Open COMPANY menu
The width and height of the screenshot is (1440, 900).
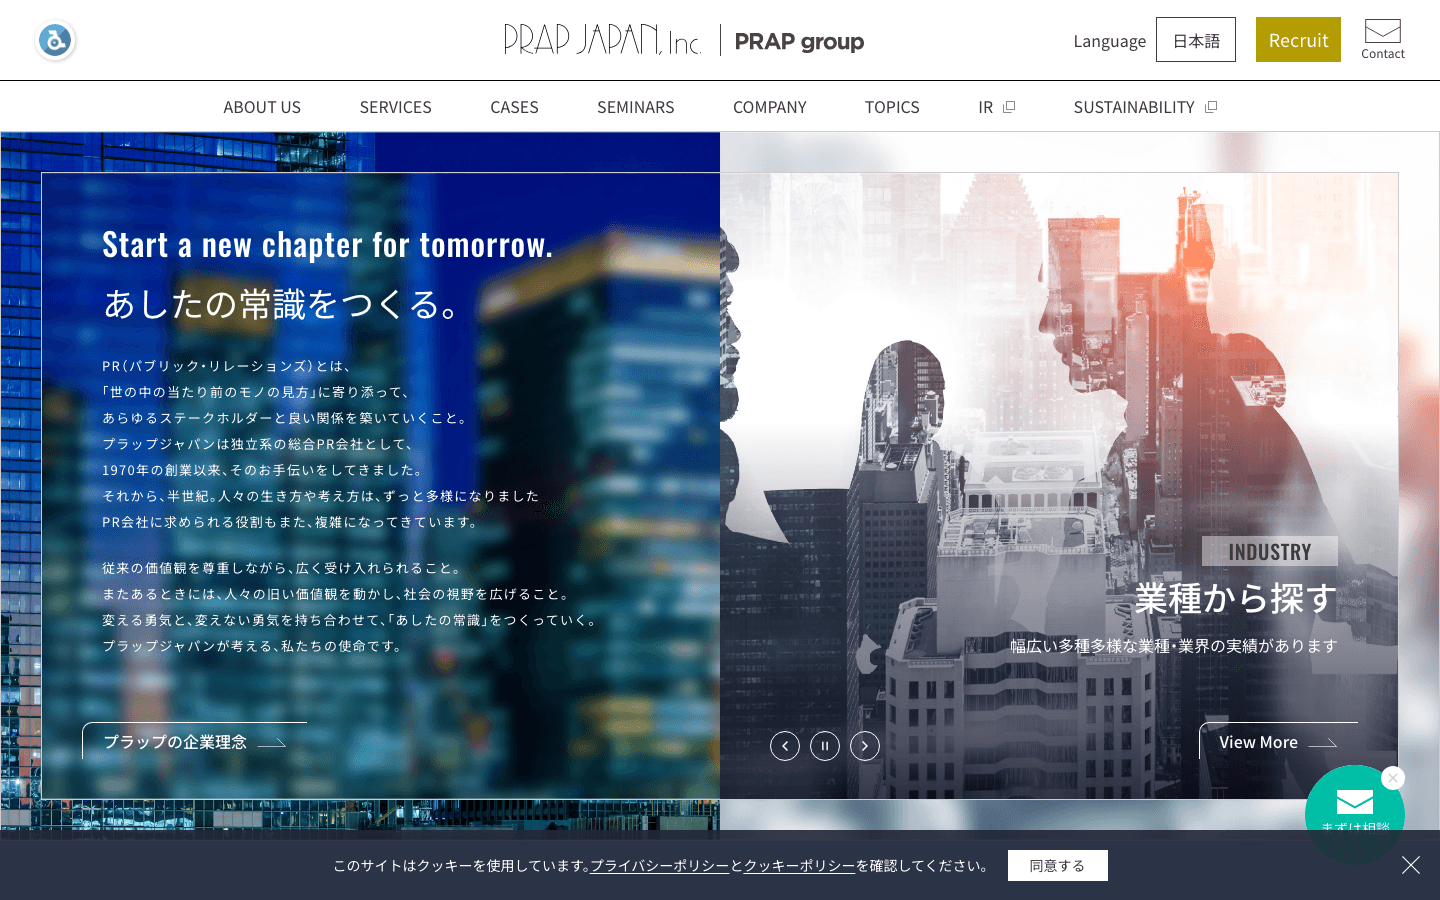point(770,107)
